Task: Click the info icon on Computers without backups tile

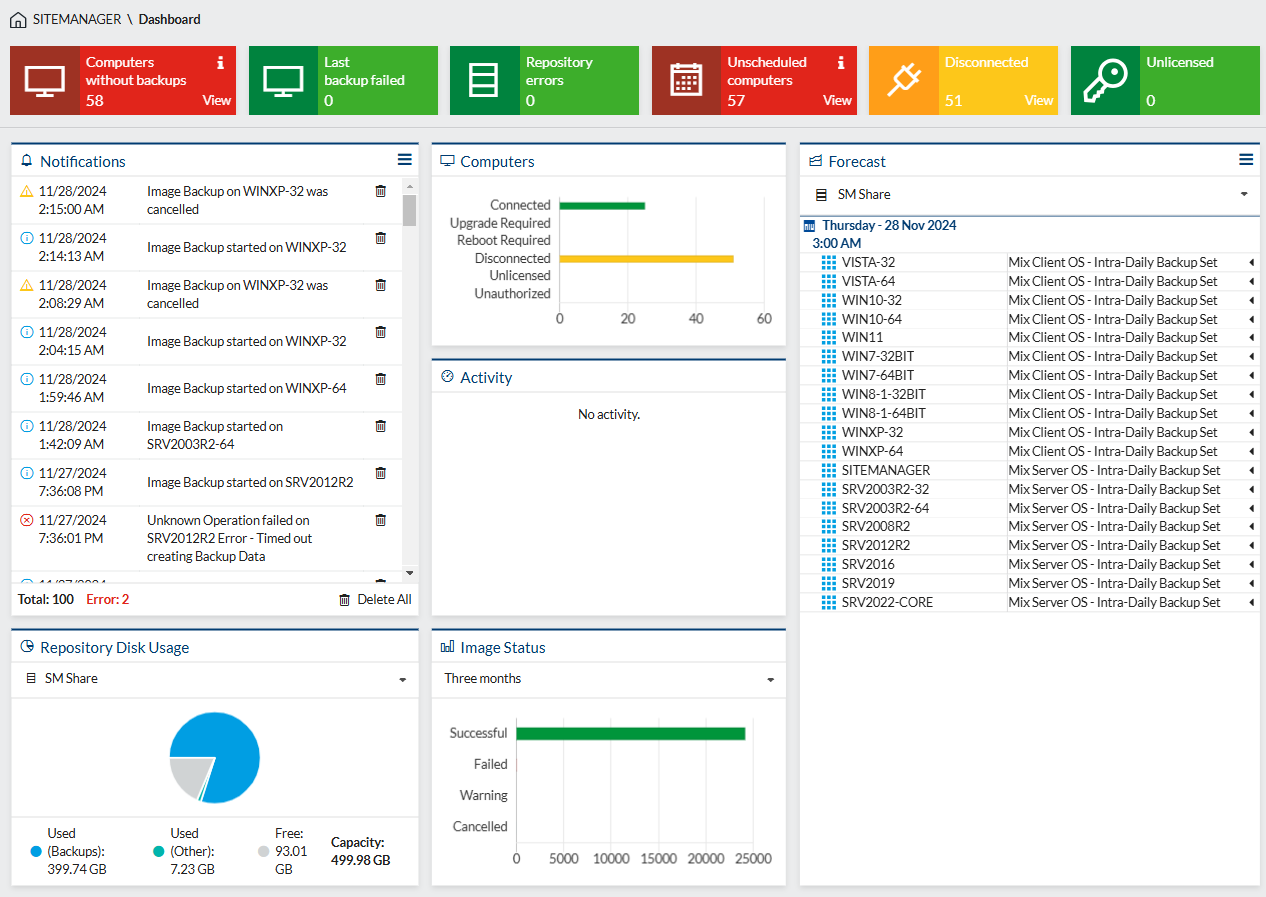Action: 221,61
